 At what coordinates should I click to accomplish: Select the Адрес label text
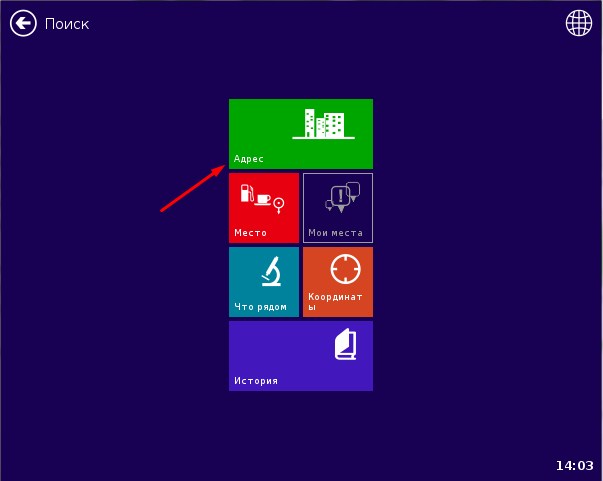coord(249,159)
